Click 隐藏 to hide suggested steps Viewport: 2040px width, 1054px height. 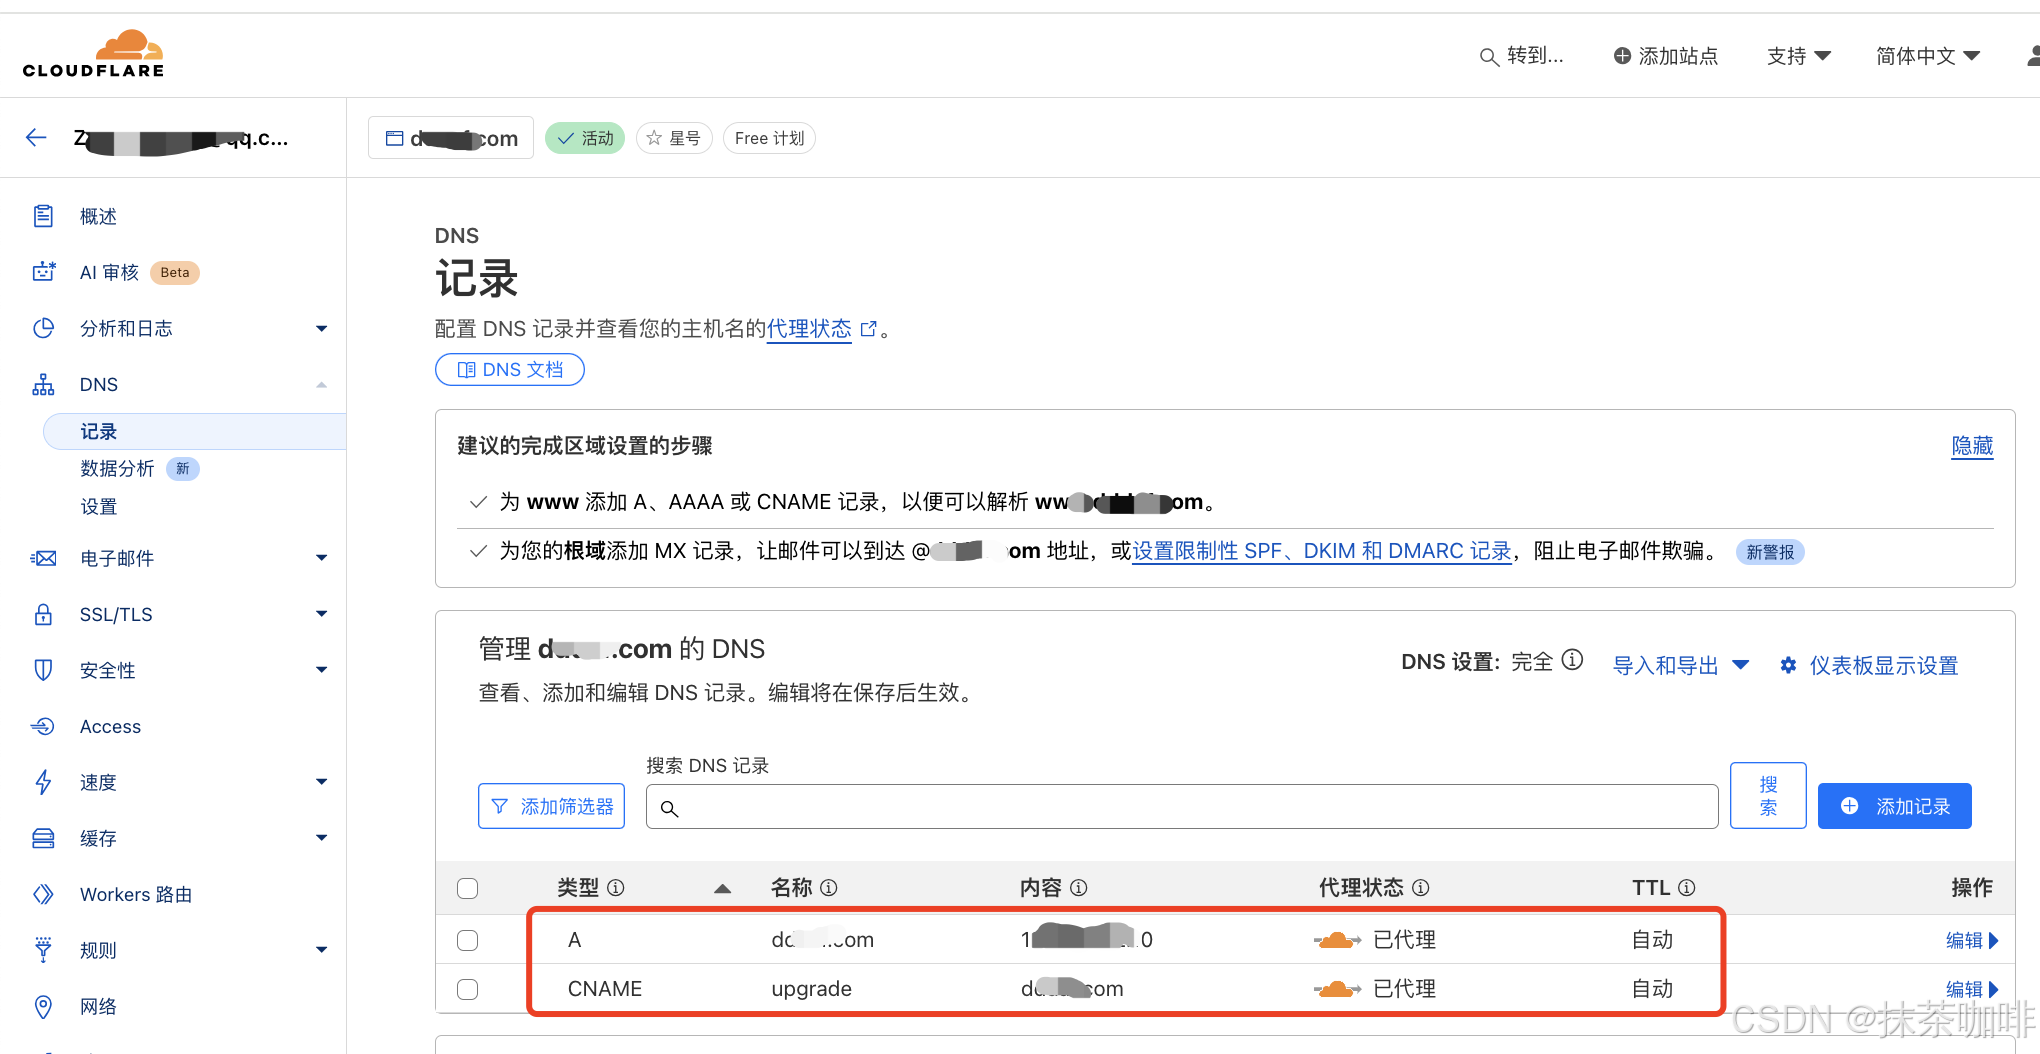click(x=1972, y=446)
